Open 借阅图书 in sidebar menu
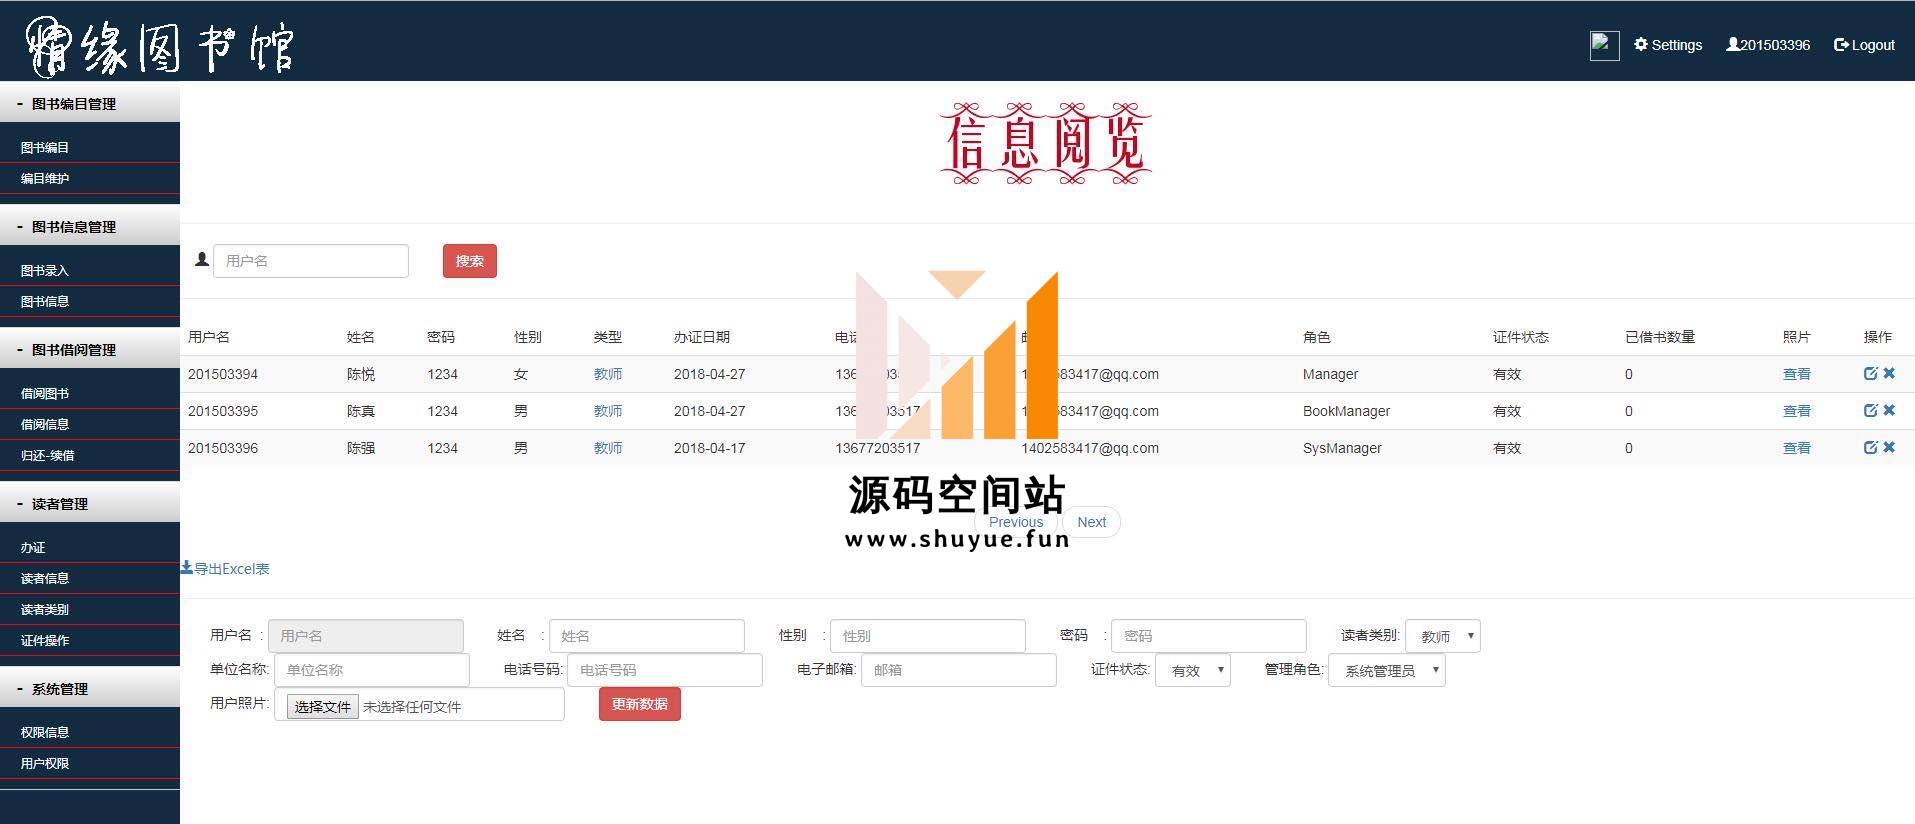 (x=45, y=393)
